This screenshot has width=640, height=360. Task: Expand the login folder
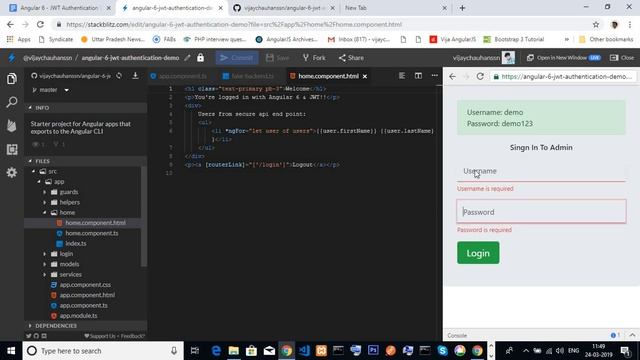point(45,254)
